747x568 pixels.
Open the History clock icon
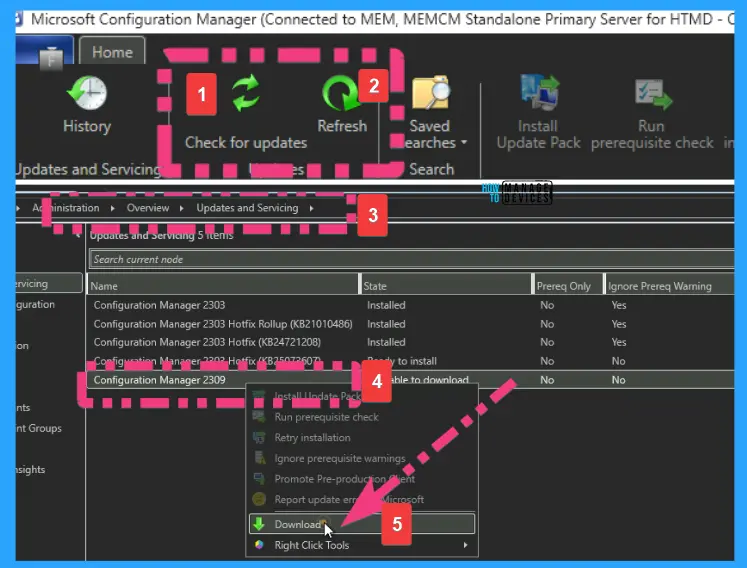pos(87,92)
